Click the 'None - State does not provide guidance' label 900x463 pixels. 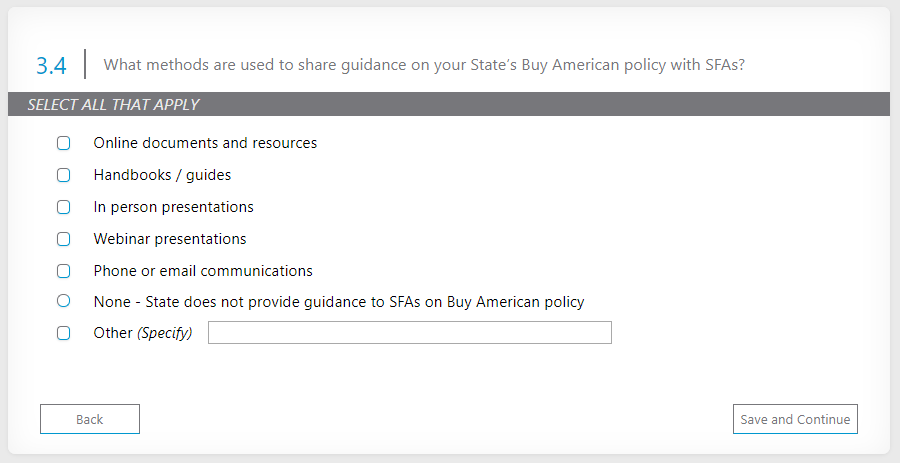tap(338, 301)
